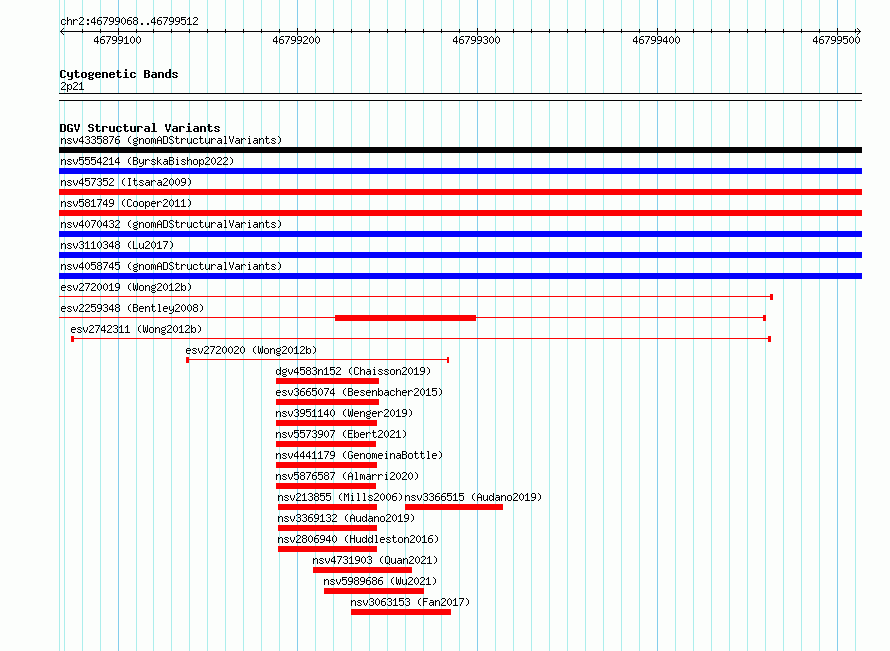Open the nsv4731903 (Quan2021) label

[x=375, y=560]
